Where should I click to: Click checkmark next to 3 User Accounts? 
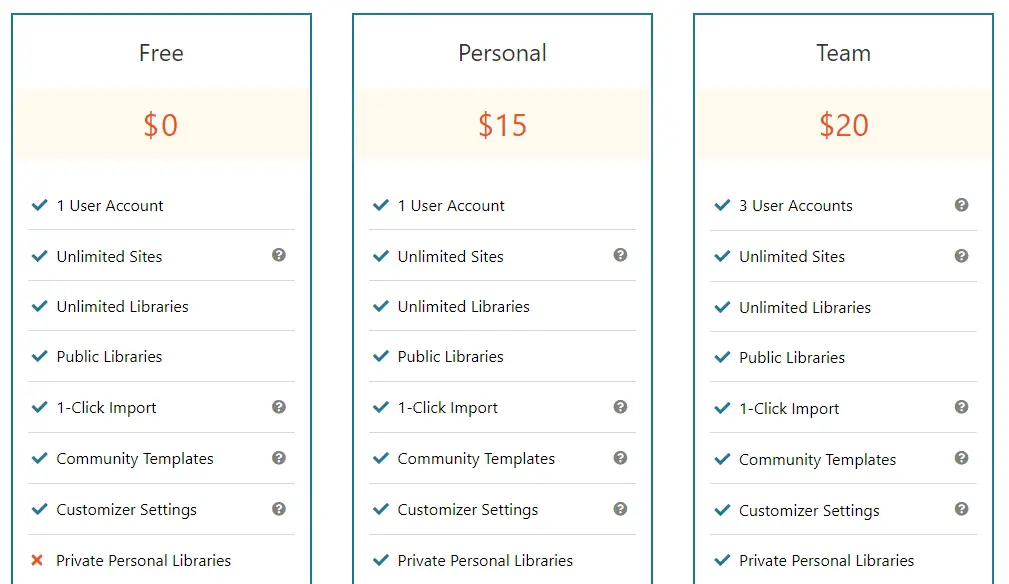722,205
